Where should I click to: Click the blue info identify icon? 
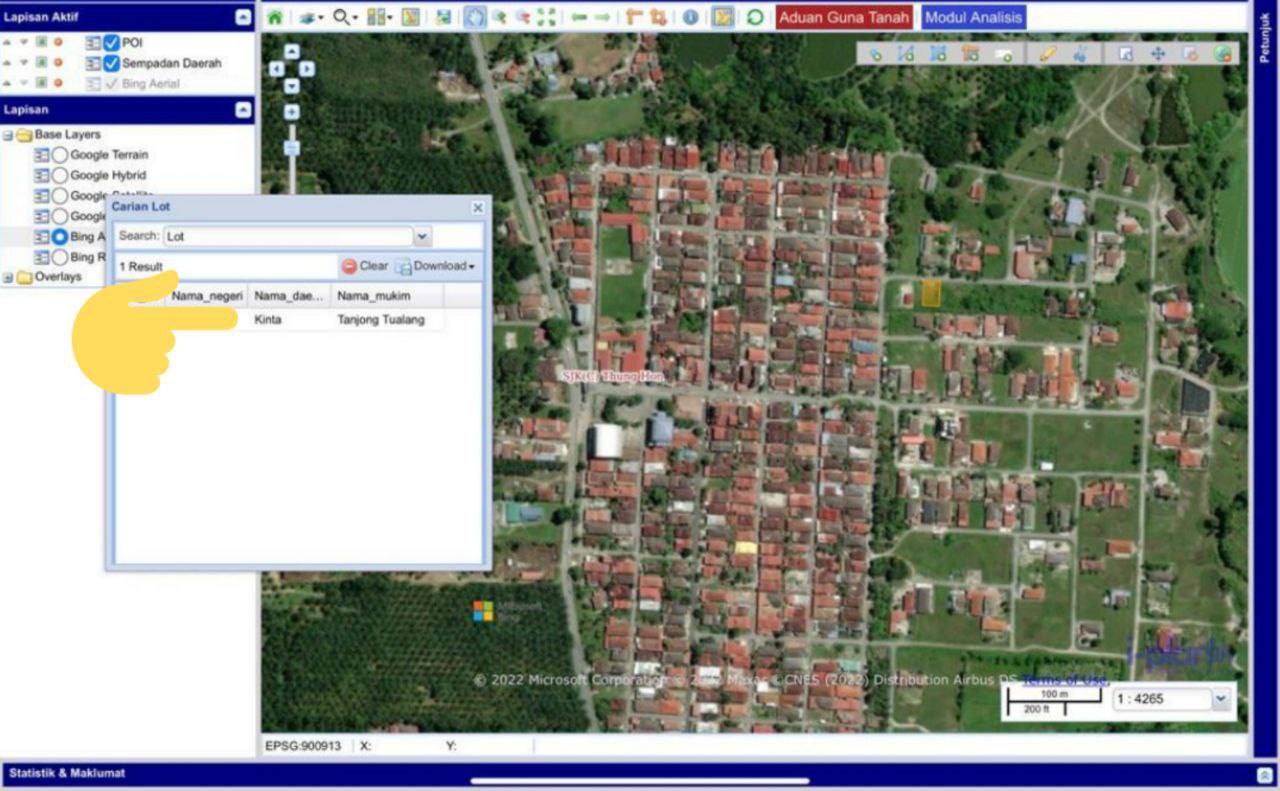690,17
